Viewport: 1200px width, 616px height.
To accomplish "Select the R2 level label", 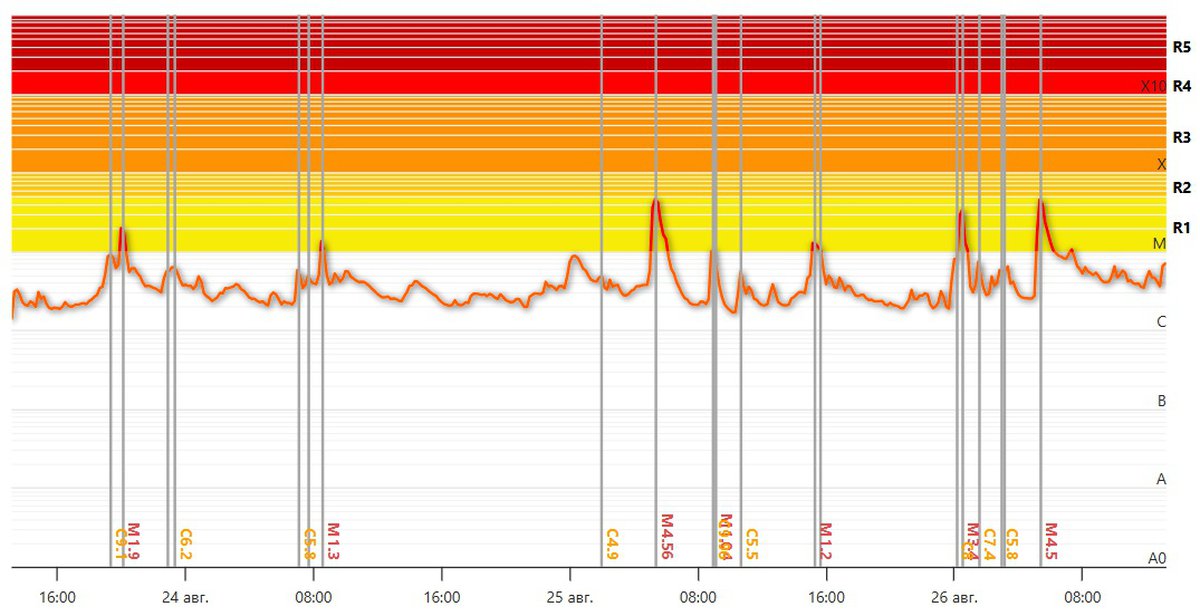I will coord(1181,188).
